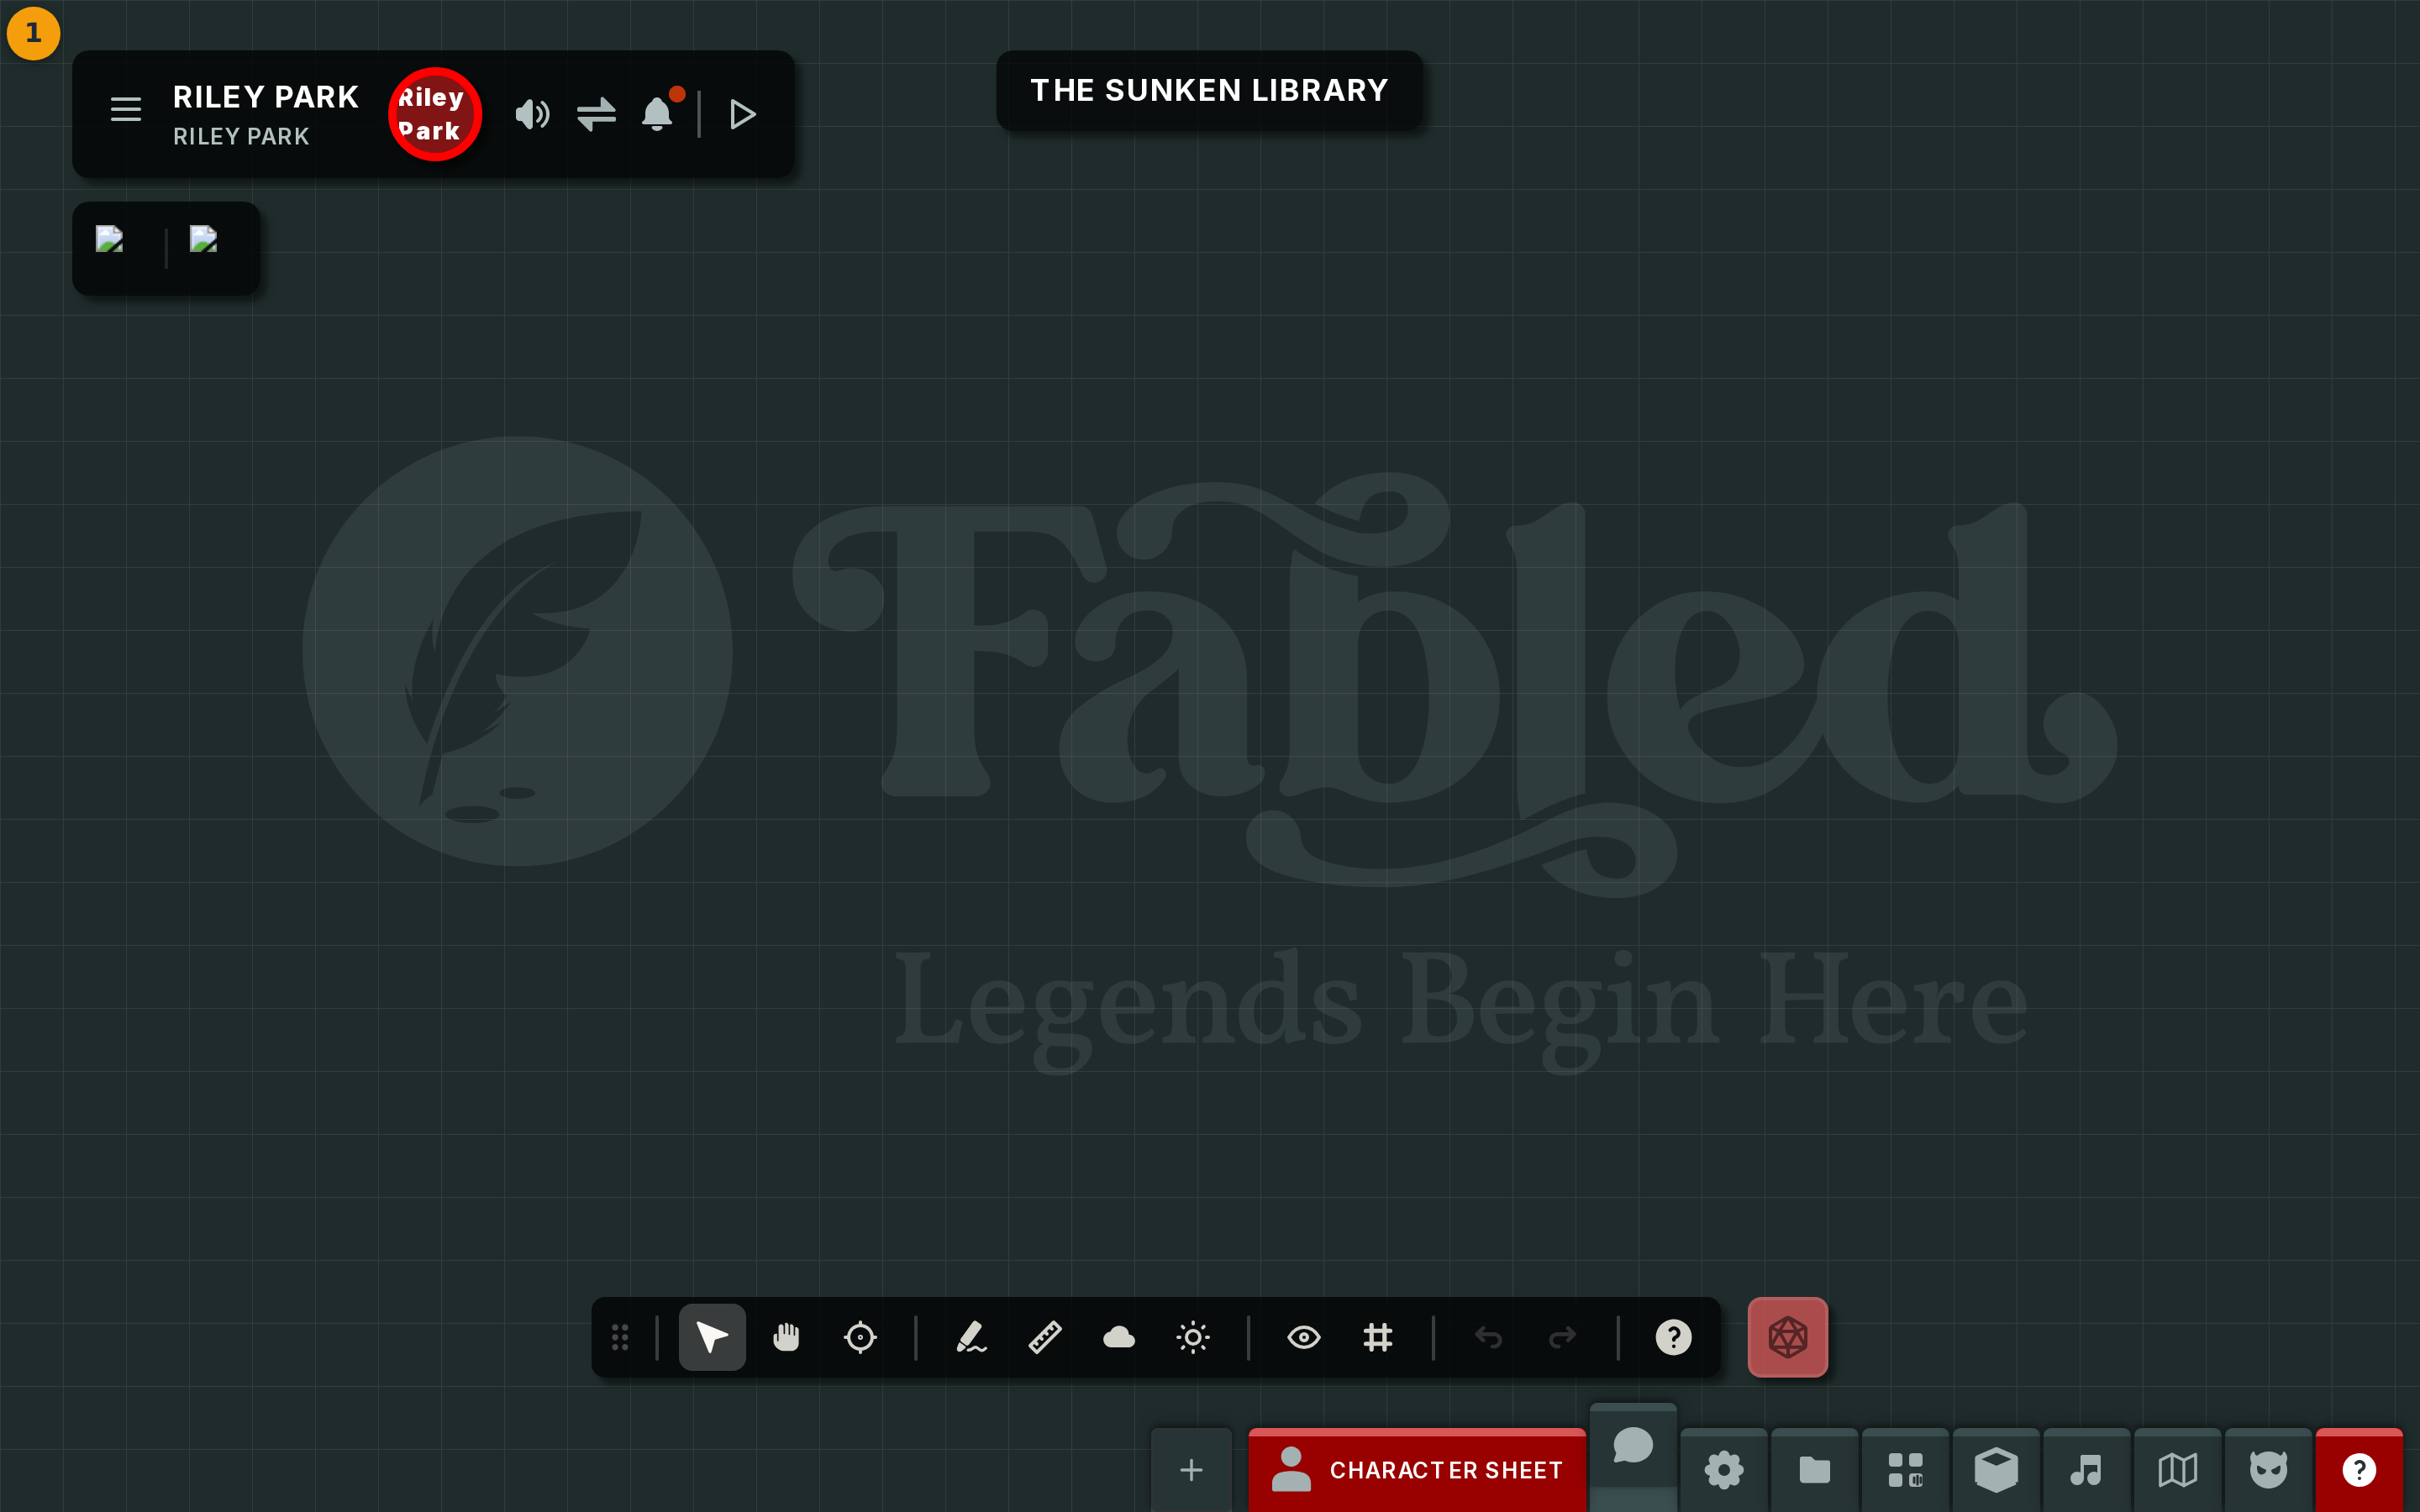The image size is (2420, 1512).
Task: Mute the sound via speaker icon
Action: (532, 114)
